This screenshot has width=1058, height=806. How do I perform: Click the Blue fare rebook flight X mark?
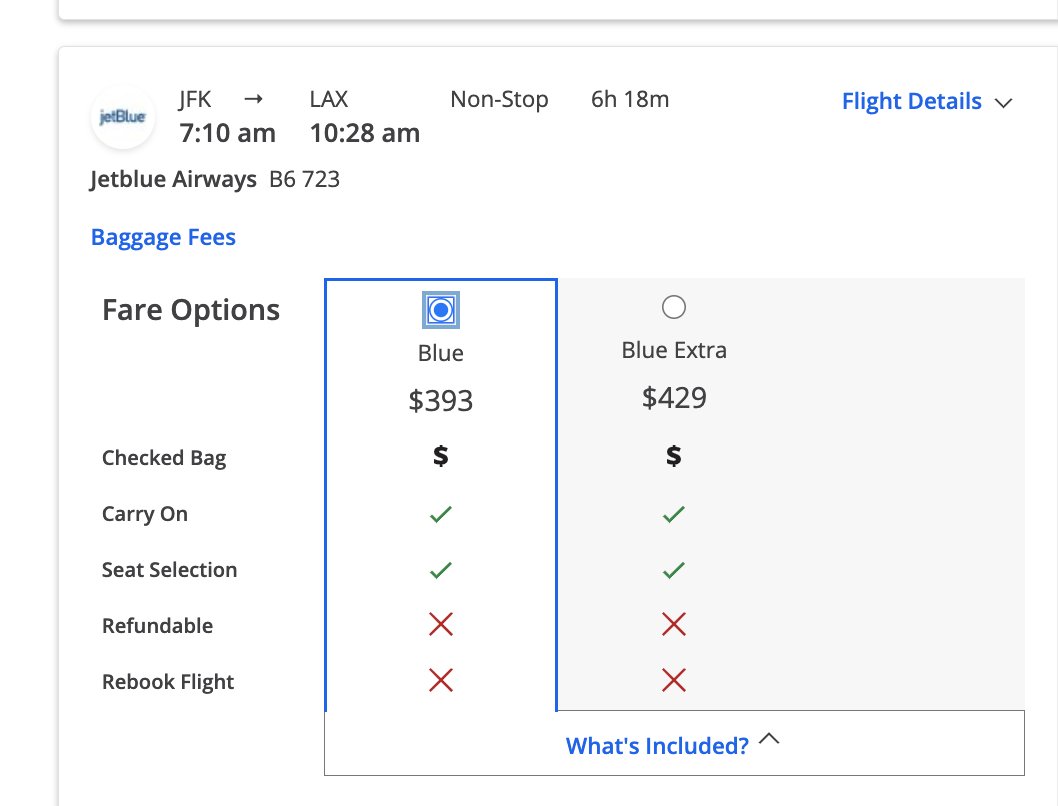tap(440, 681)
